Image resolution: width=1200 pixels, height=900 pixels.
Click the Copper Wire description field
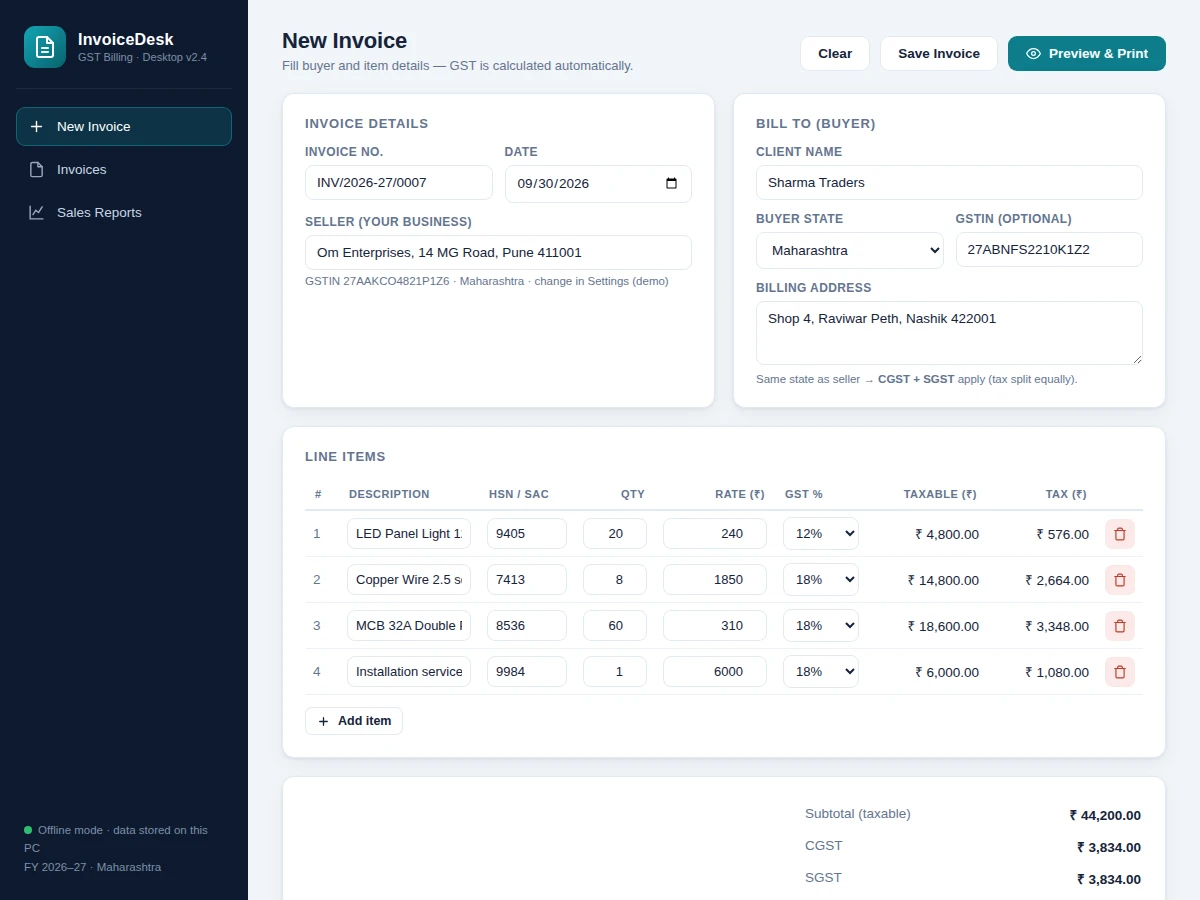[409, 580]
